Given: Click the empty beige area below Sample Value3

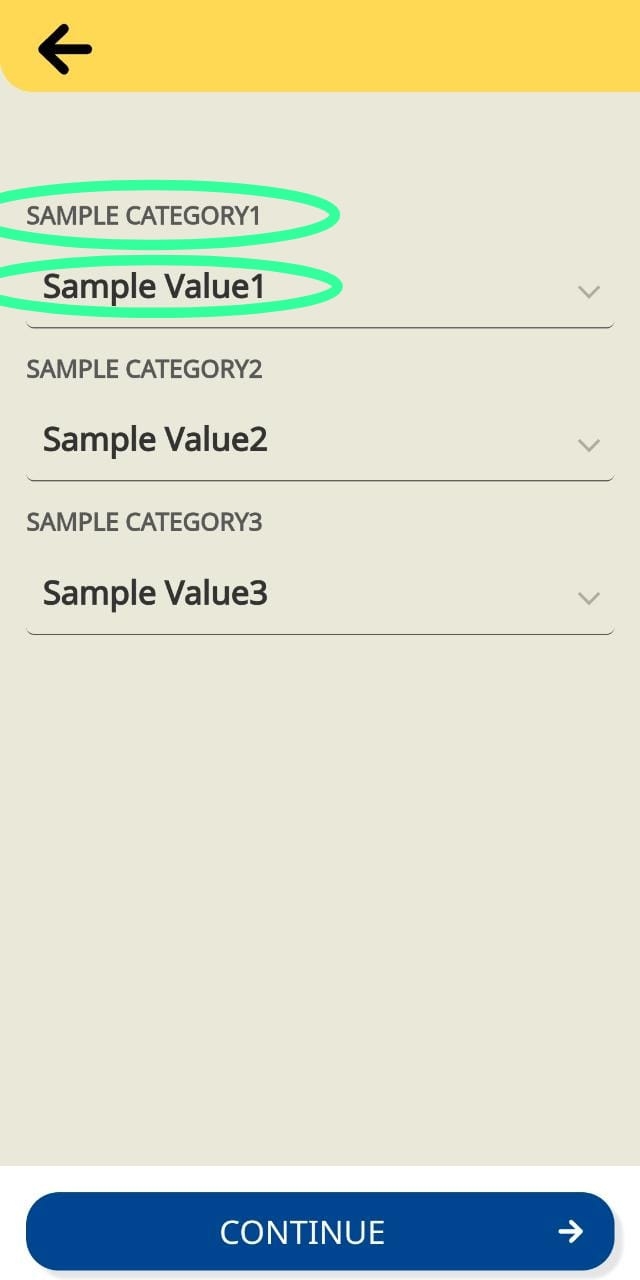Looking at the screenshot, I should click(320, 880).
